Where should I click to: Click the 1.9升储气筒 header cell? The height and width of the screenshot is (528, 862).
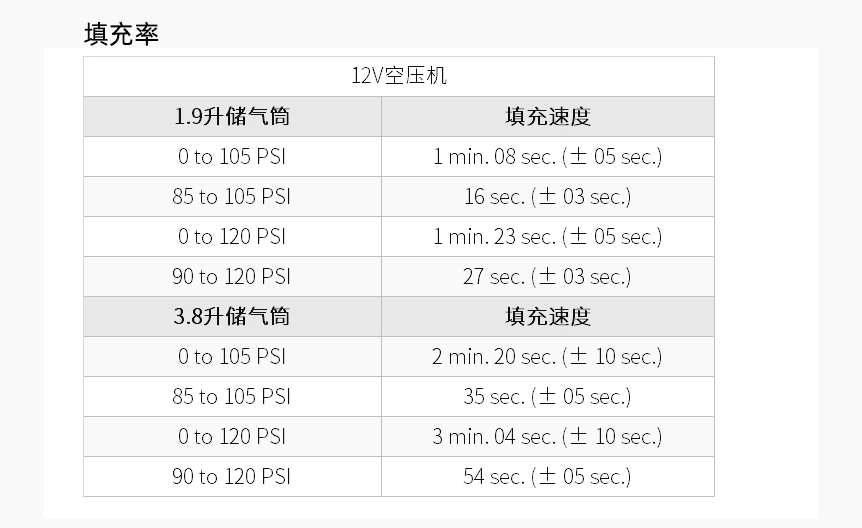pos(233,117)
